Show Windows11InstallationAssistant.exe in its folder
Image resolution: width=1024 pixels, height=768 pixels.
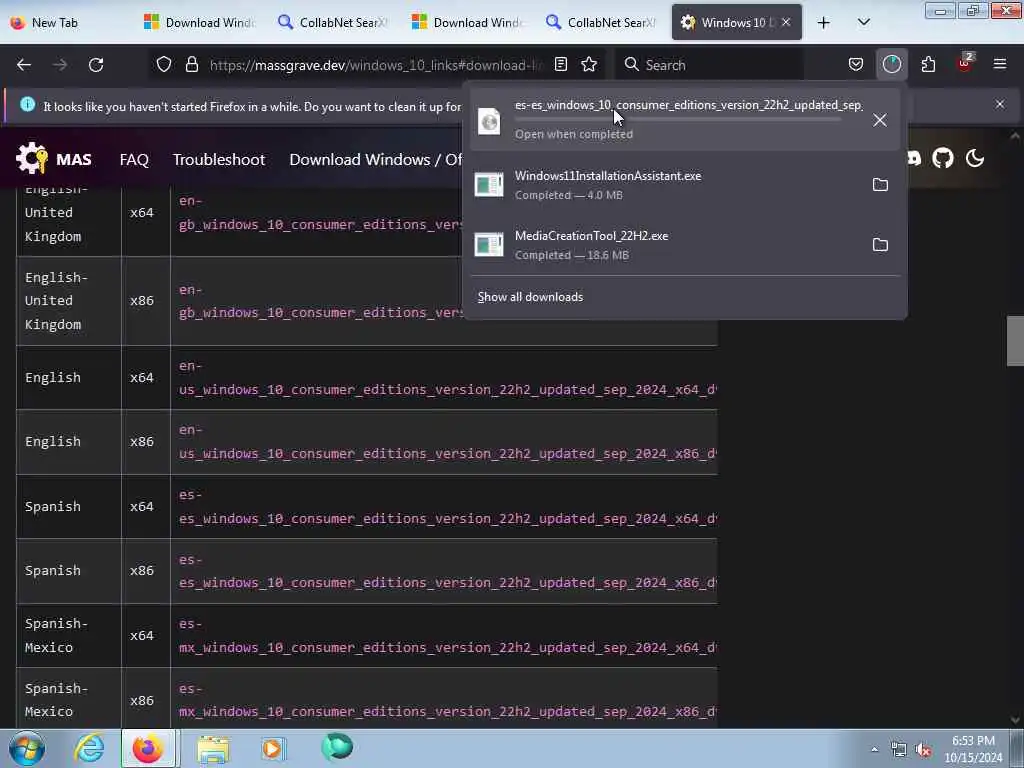point(880,185)
